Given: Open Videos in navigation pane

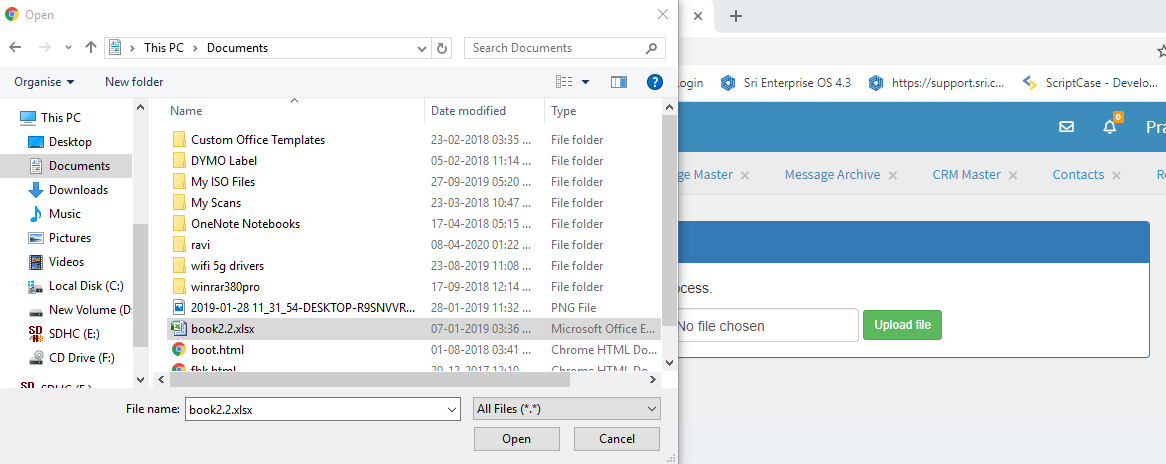Looking at the screenshot, I should (57, 262).
